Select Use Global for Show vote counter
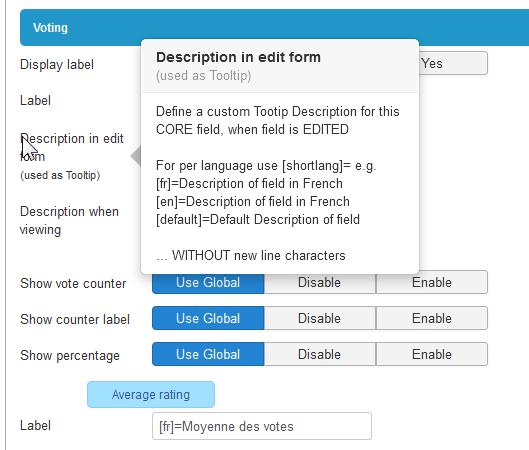 [208, 282]
